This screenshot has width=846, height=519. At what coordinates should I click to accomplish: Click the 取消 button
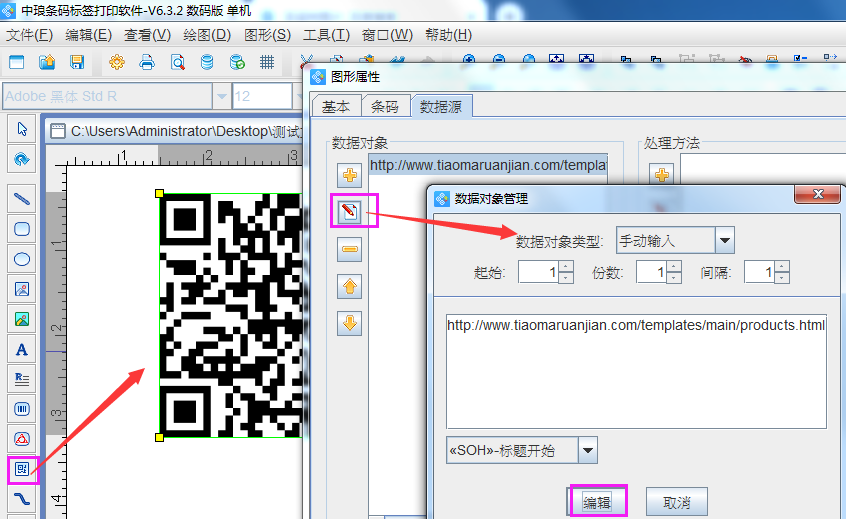tap(676, 502)
